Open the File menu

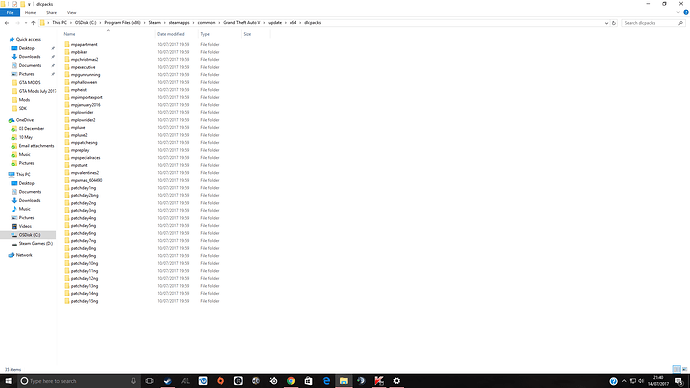click(x=10, y=12)
